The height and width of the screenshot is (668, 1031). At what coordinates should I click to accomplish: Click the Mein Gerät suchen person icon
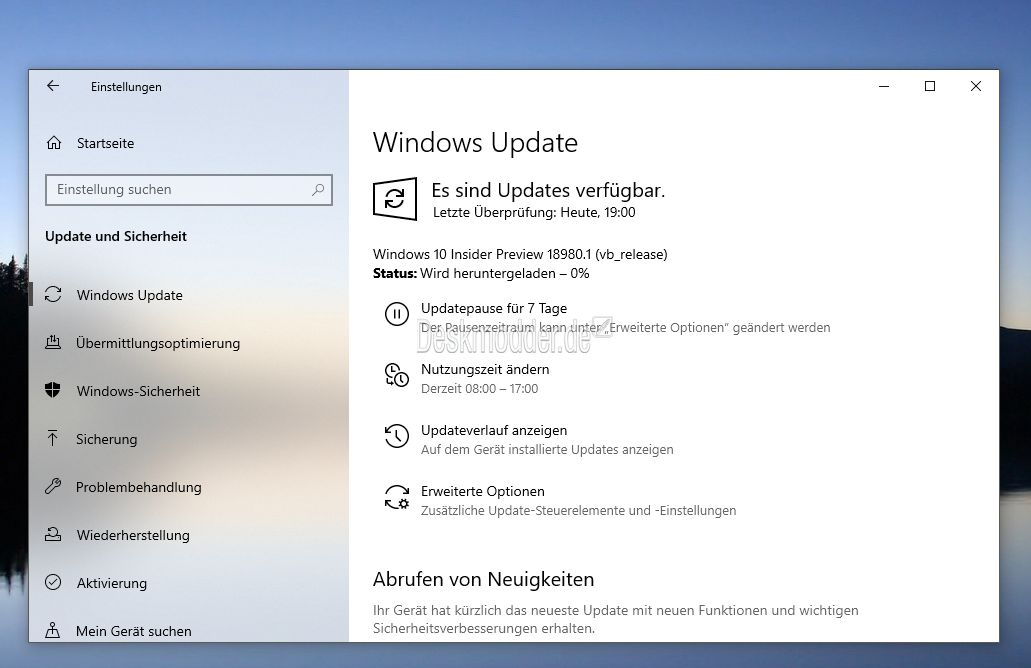[53, 631]
